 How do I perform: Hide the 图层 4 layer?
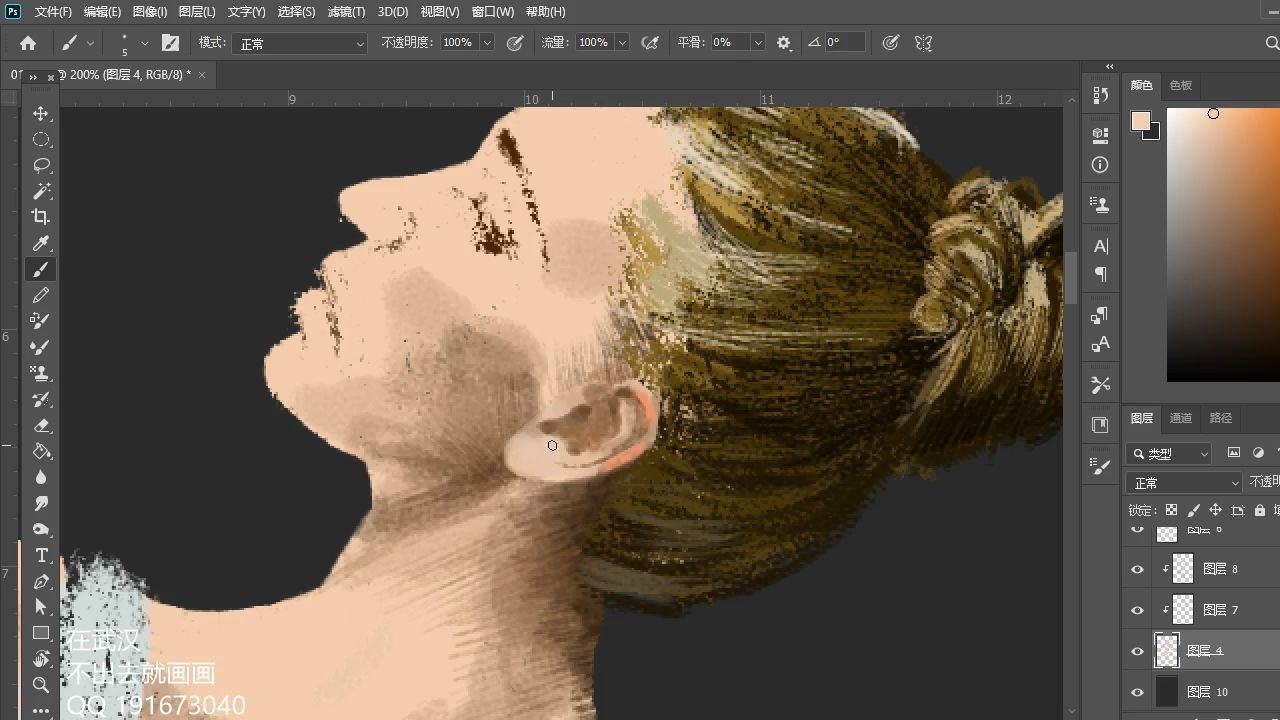click(1137, 650)
